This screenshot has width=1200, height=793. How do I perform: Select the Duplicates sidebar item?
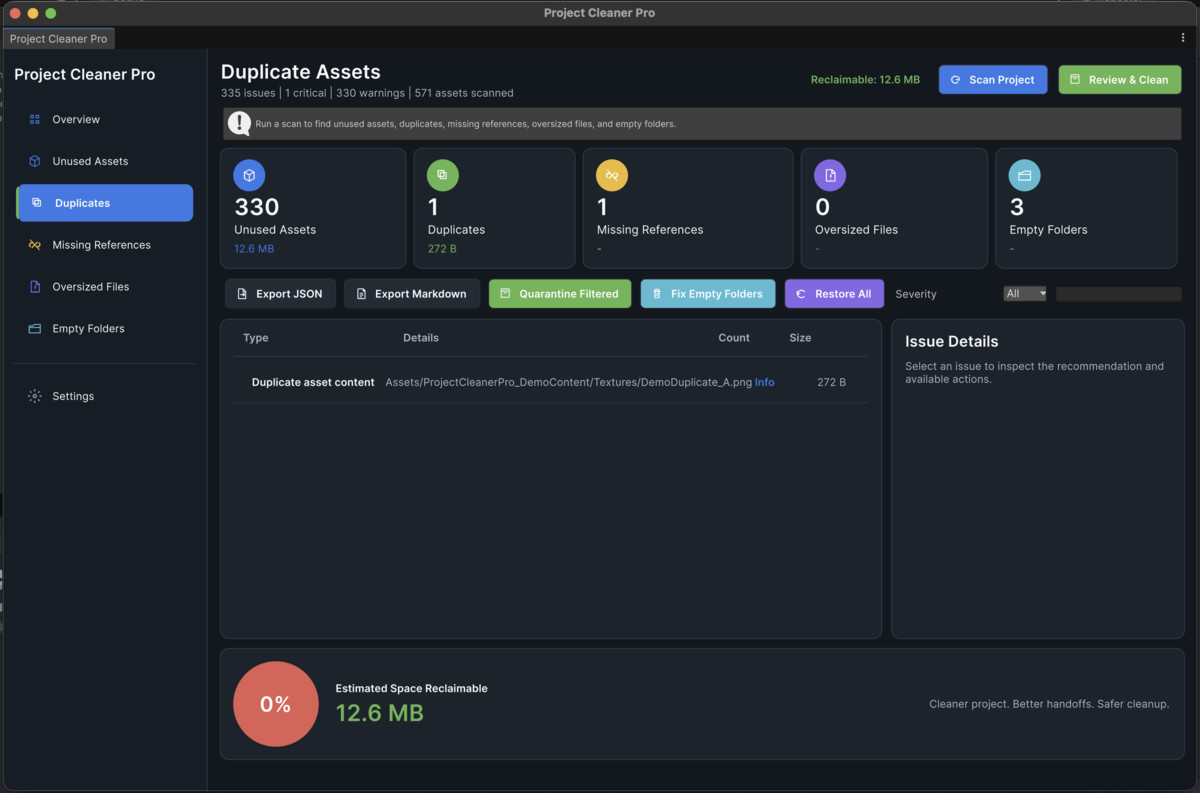coord(104,203)
